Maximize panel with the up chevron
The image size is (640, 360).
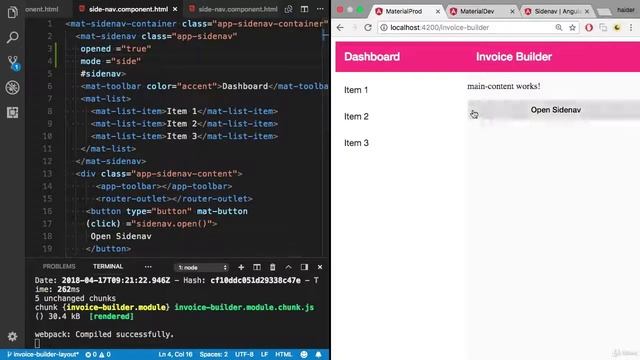pos(288,267)
